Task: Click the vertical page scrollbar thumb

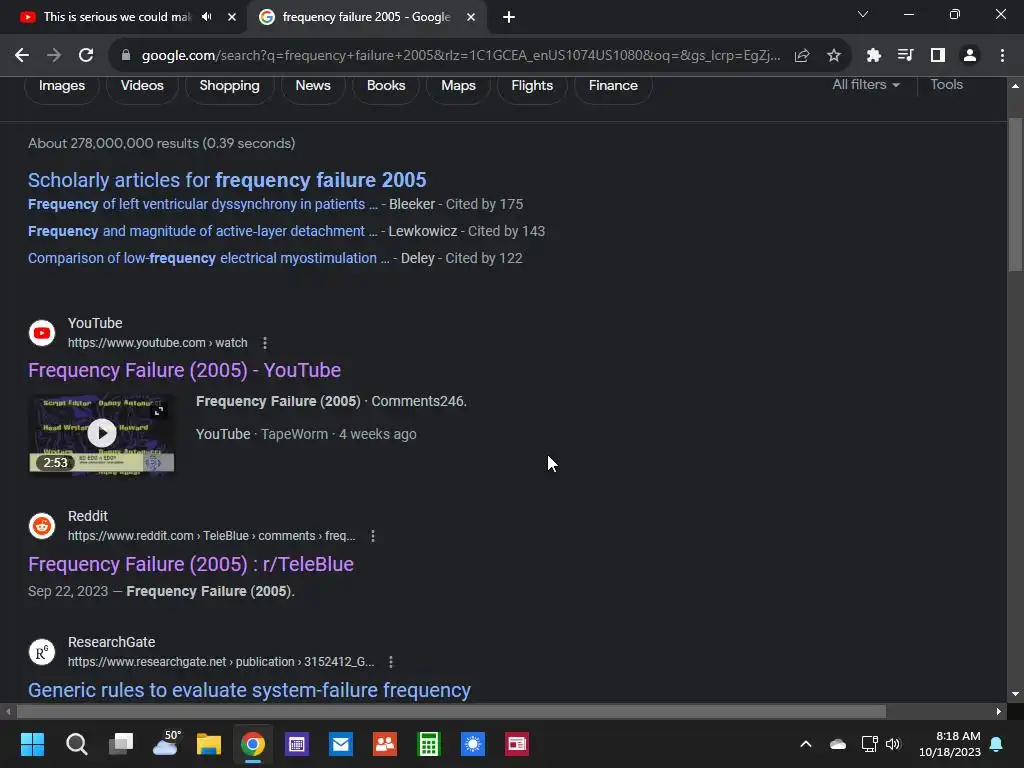Action: pos(1016,195)
